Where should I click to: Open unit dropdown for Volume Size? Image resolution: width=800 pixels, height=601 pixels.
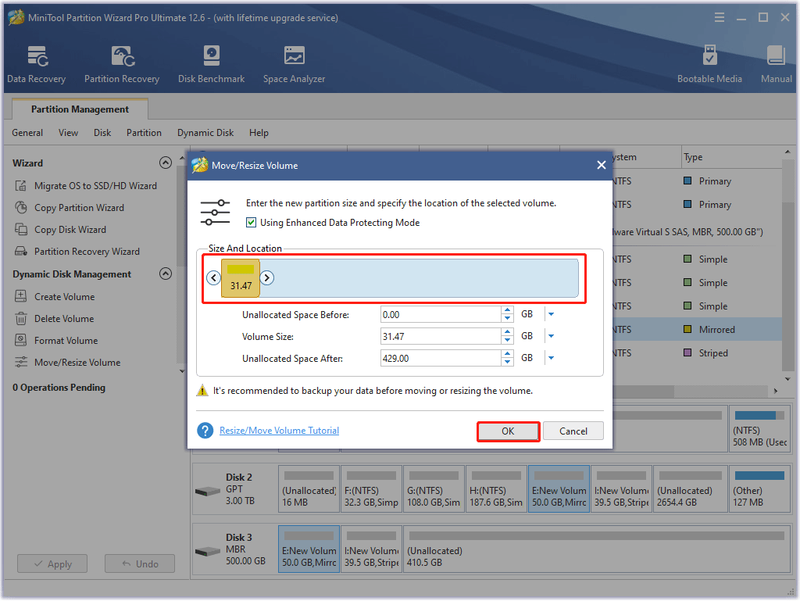tap(551, 336)
